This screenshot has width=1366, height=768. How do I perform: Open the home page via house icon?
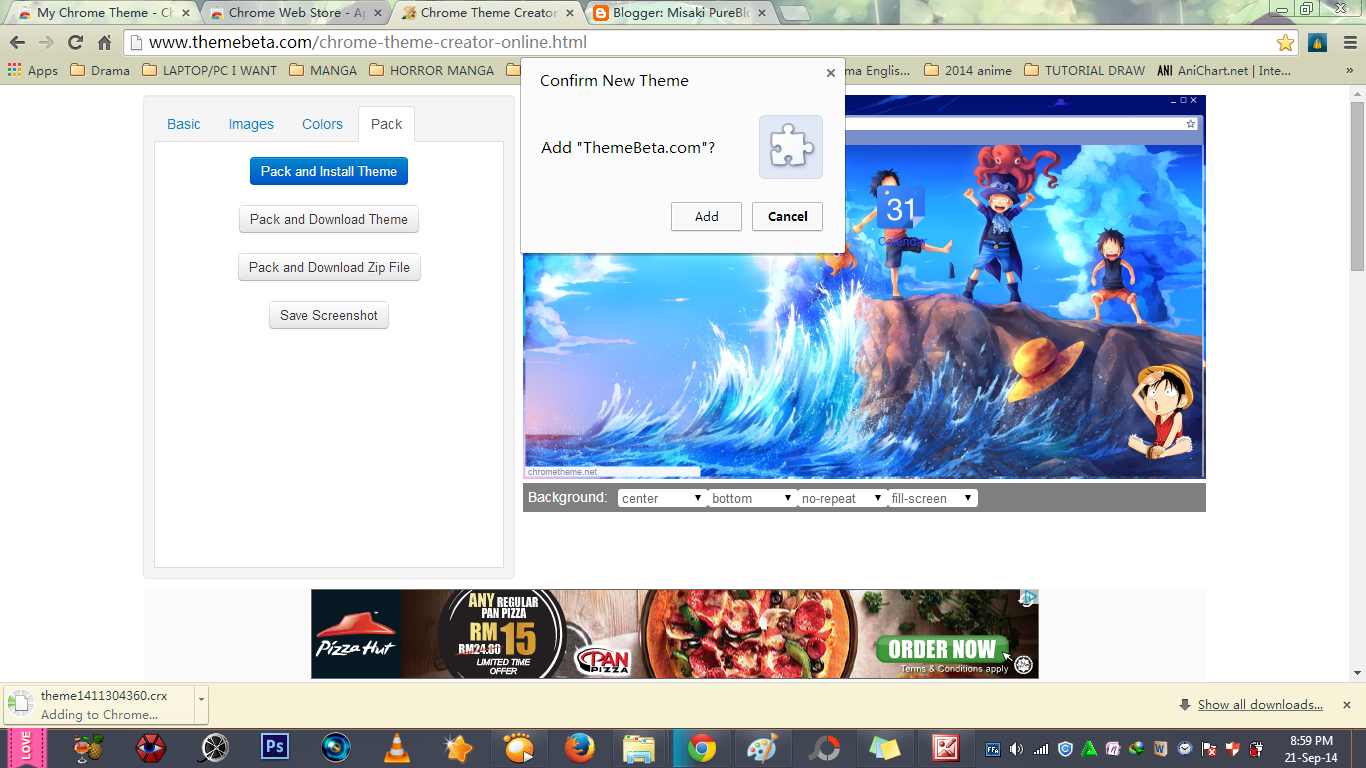tap(104, 43)
